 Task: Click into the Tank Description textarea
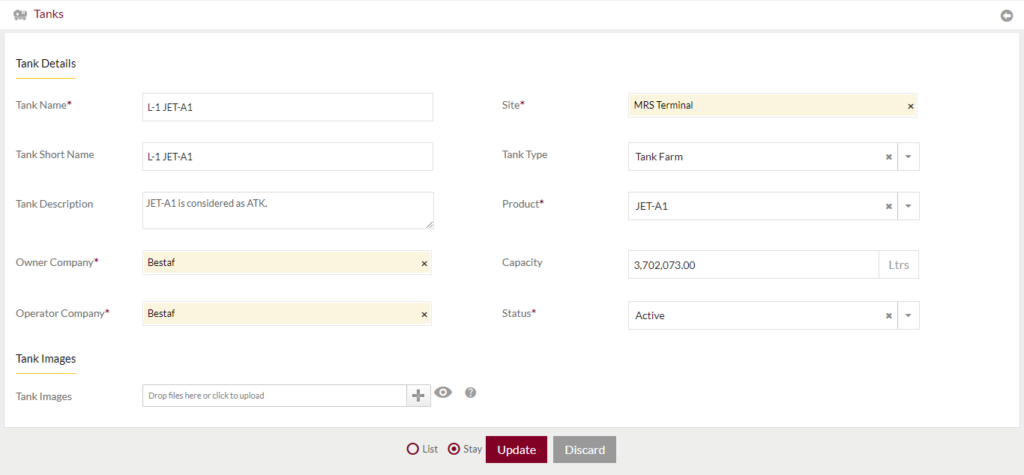click(287, 210)
